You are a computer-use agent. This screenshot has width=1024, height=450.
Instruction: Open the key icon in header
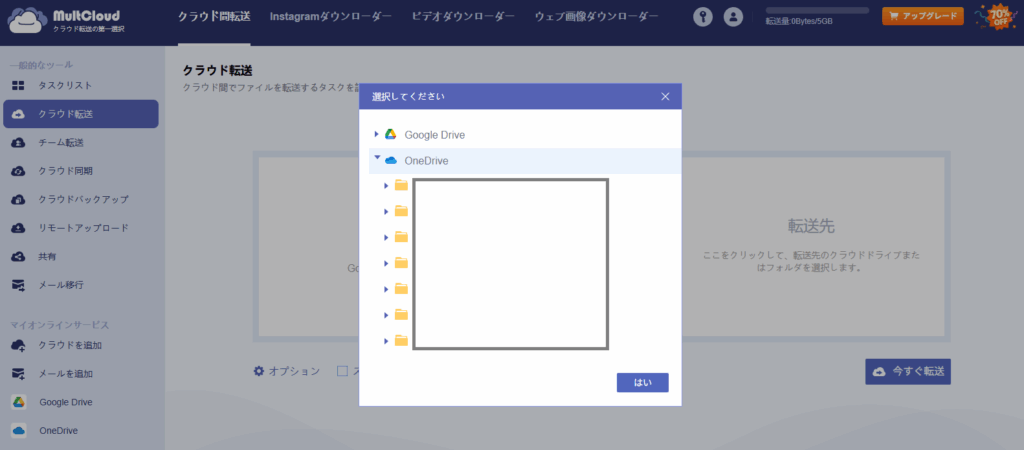(703, 17)
